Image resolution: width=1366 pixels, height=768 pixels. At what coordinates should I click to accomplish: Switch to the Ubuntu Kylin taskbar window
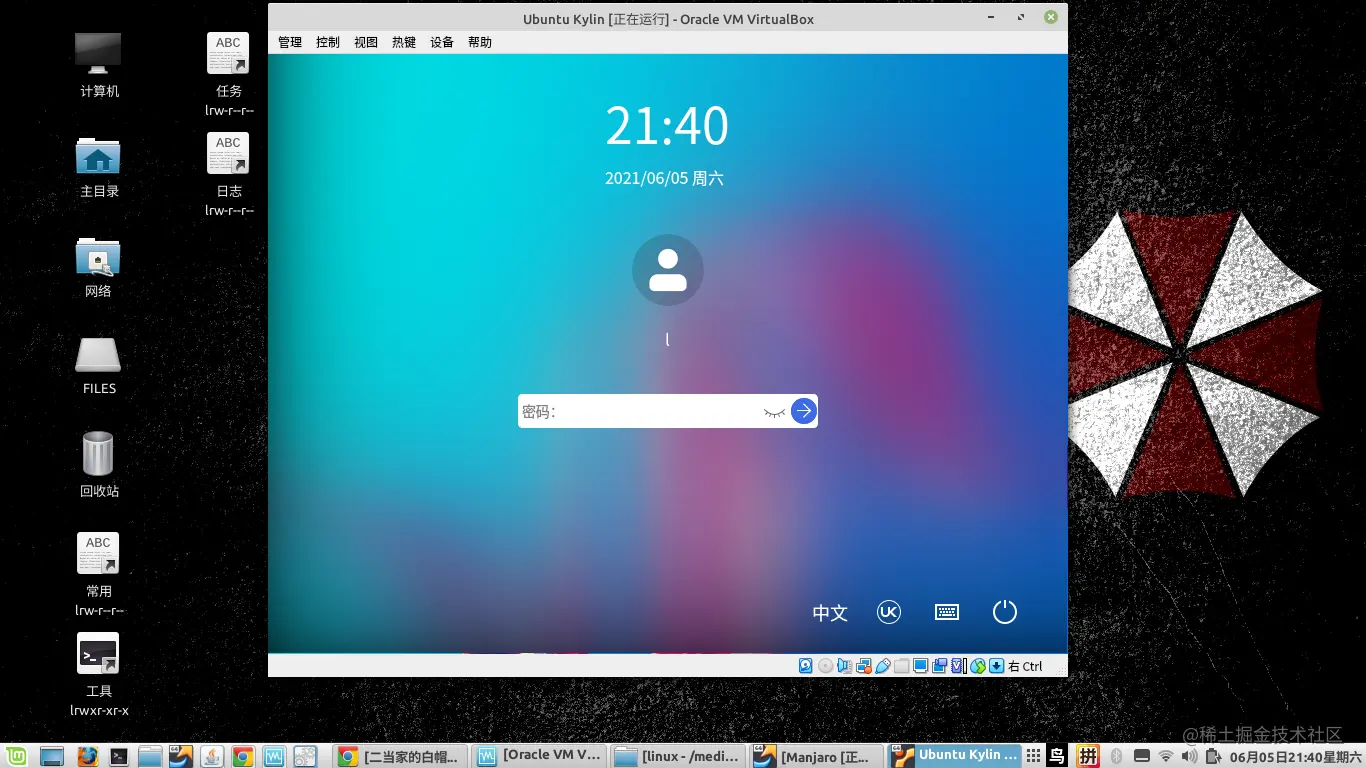(955, 756)
